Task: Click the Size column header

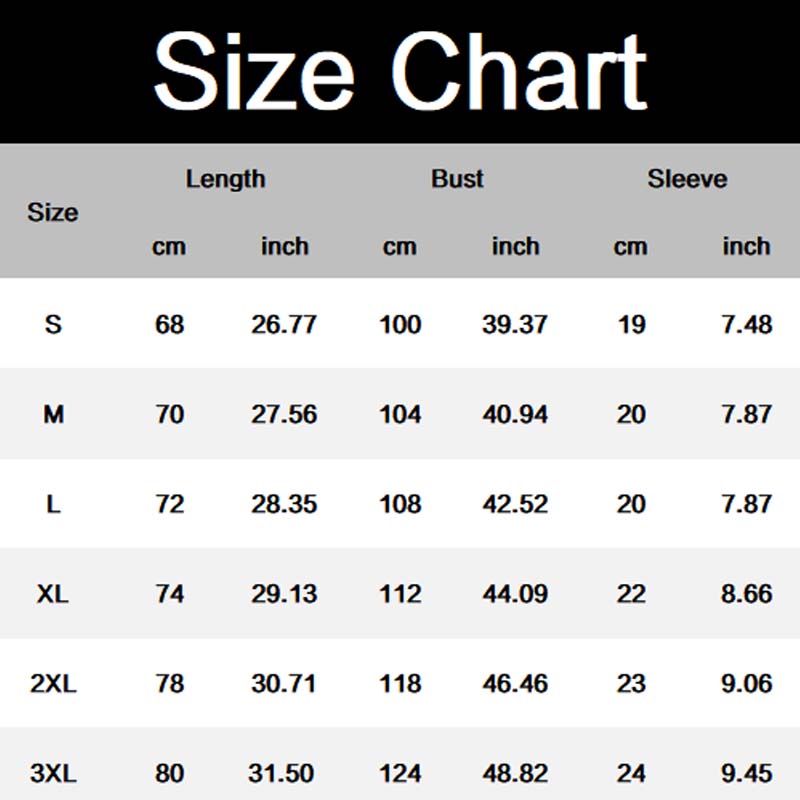Action: click(53, 213)
